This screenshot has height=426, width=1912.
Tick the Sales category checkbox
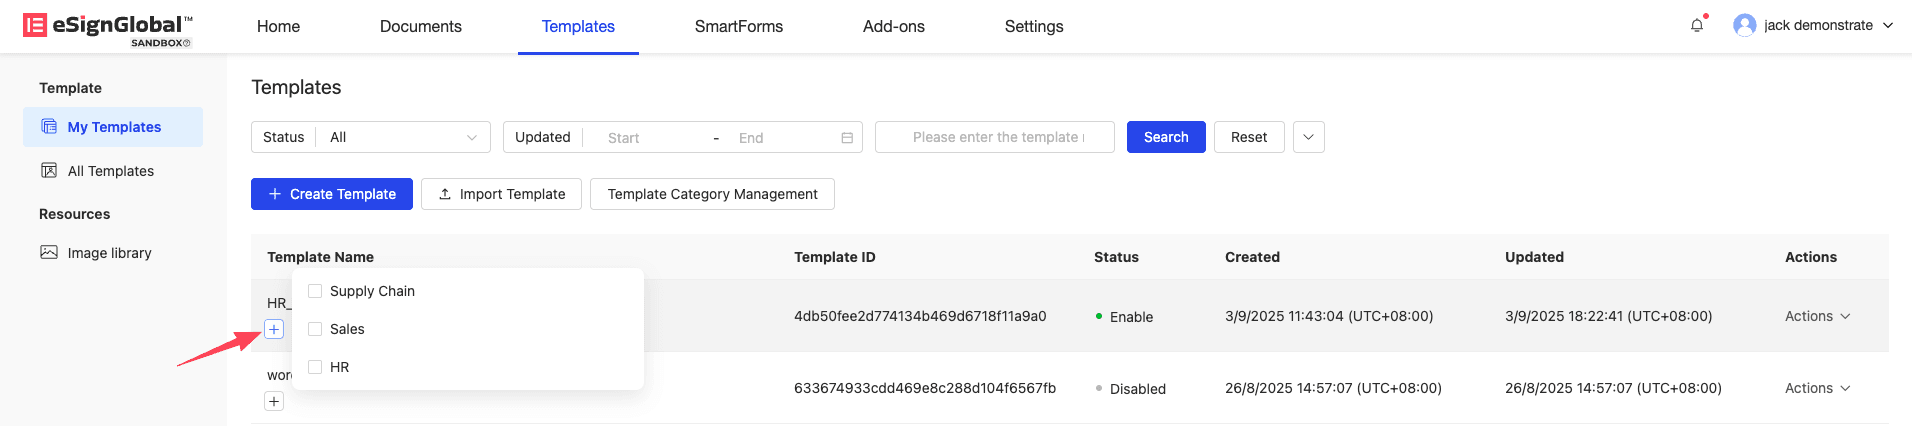(315, 329)
